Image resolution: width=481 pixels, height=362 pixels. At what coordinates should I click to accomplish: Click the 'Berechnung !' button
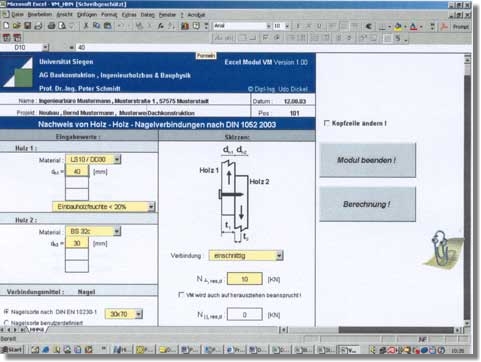pyautogui.click(x=367, y=204)
